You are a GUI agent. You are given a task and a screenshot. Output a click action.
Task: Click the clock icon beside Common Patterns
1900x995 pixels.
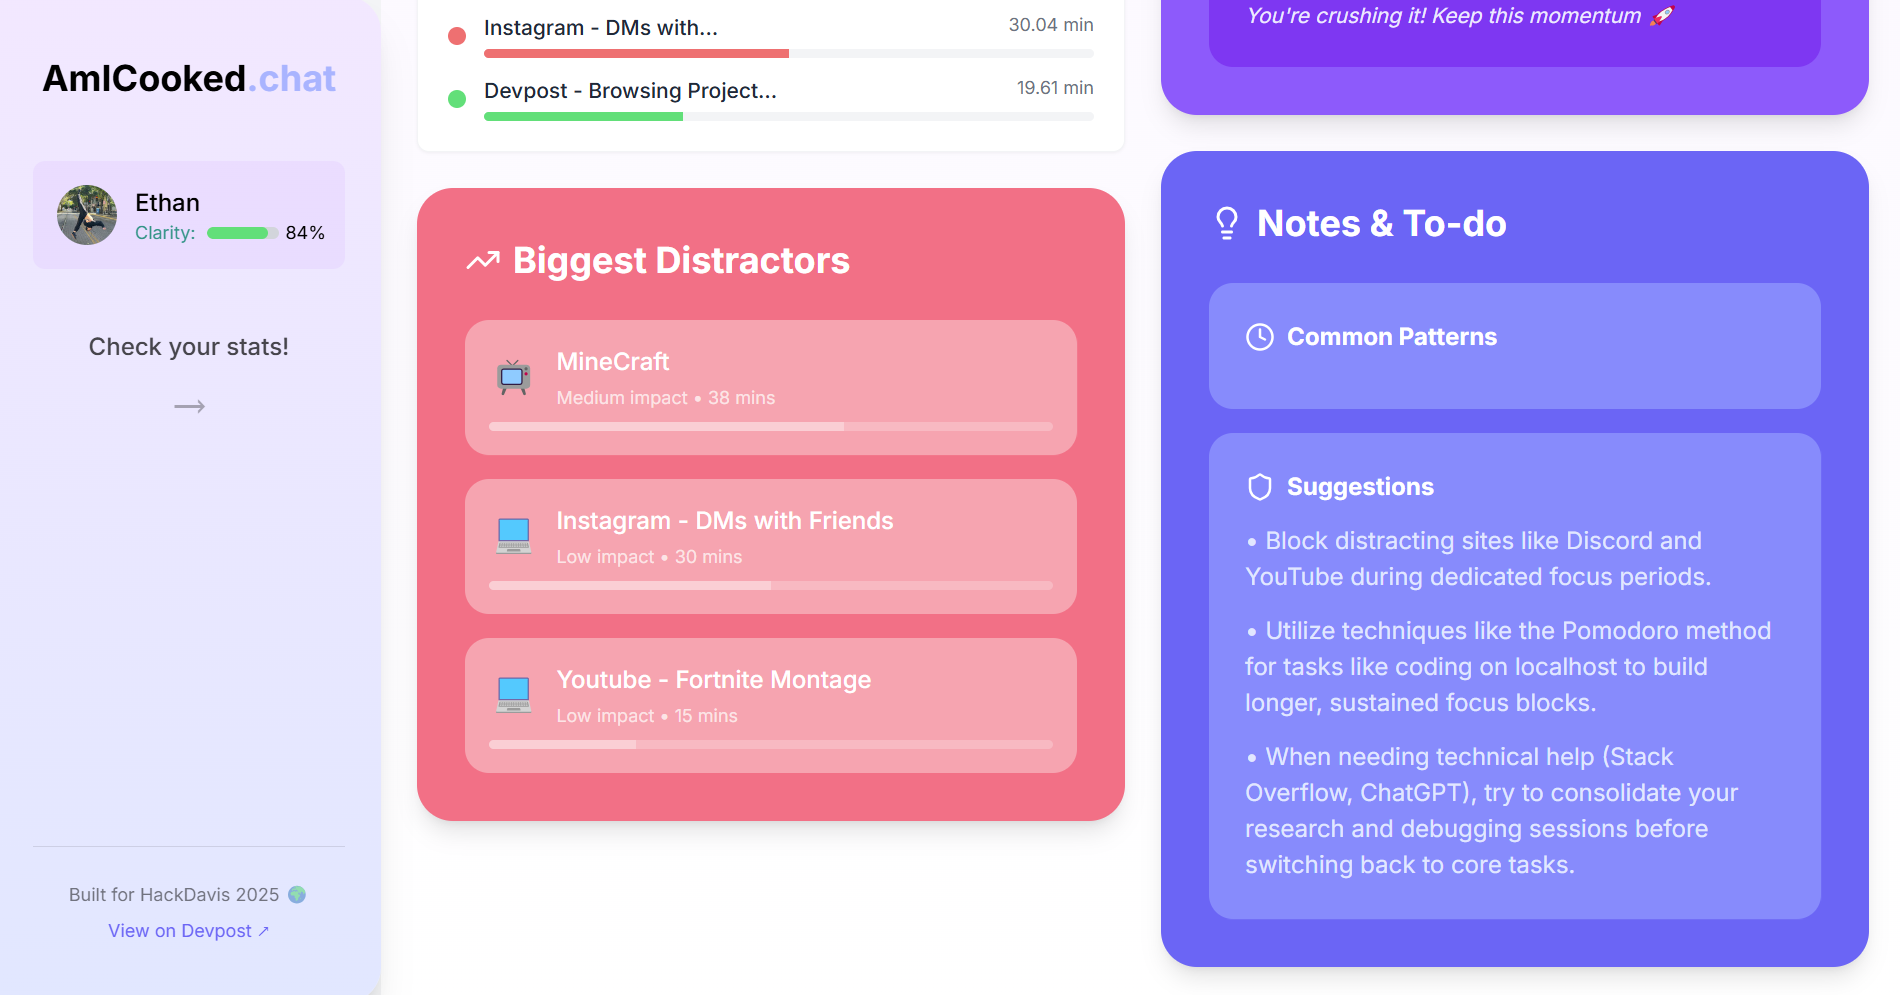click(x=1260, y=337)
